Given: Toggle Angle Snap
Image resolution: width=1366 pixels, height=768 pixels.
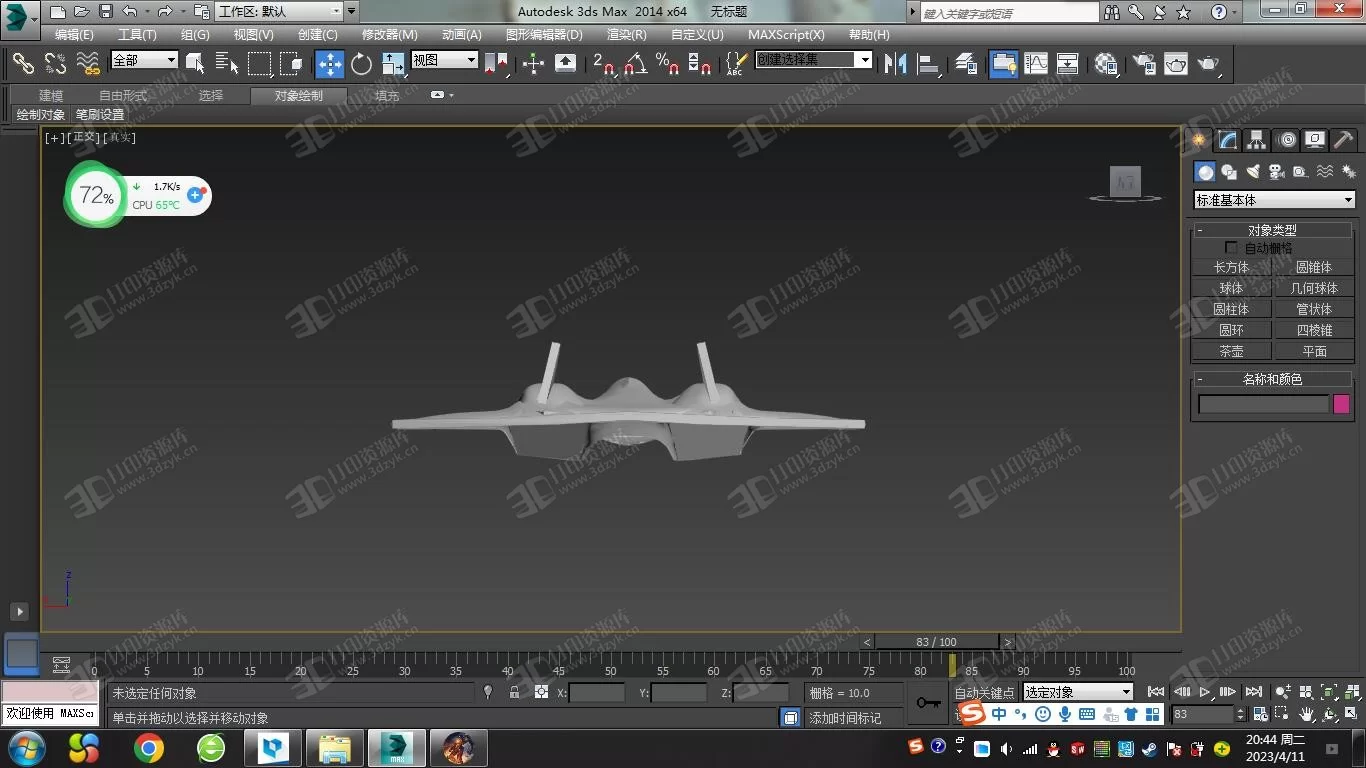Looking at the screenshot, I should [636, 63].
